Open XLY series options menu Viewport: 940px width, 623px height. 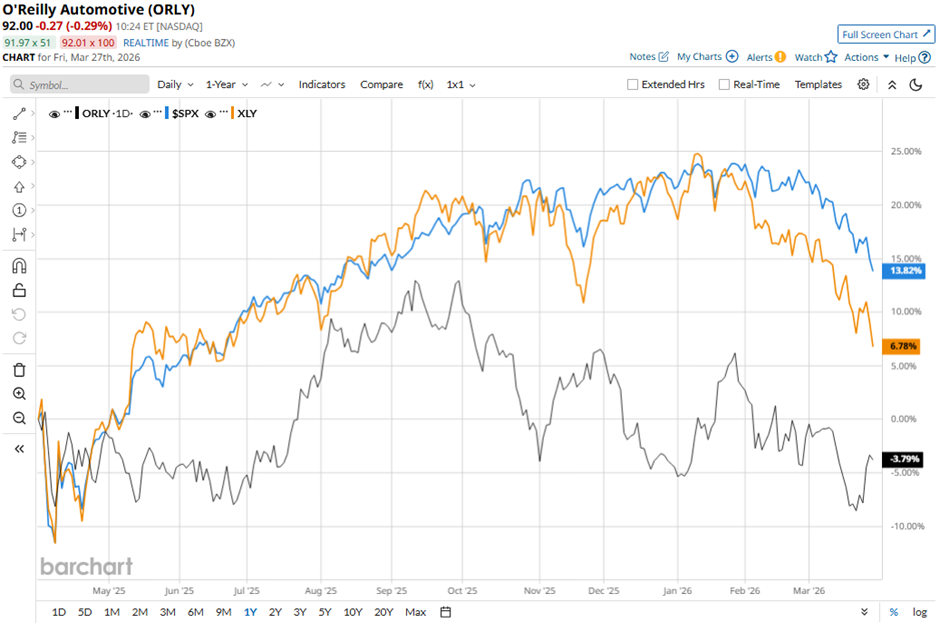point(224,113)
